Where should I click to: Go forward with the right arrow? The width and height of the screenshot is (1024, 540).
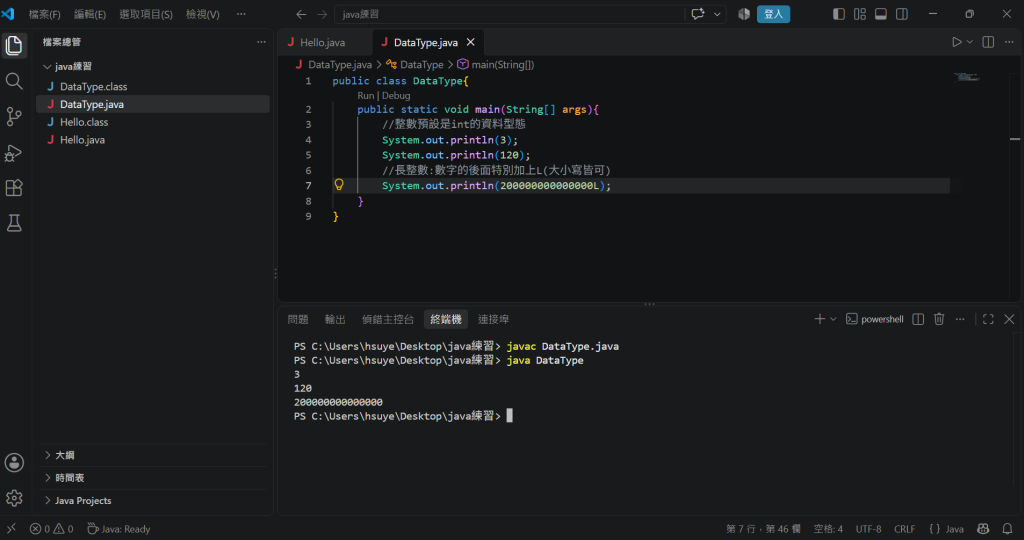coord(322,14)
